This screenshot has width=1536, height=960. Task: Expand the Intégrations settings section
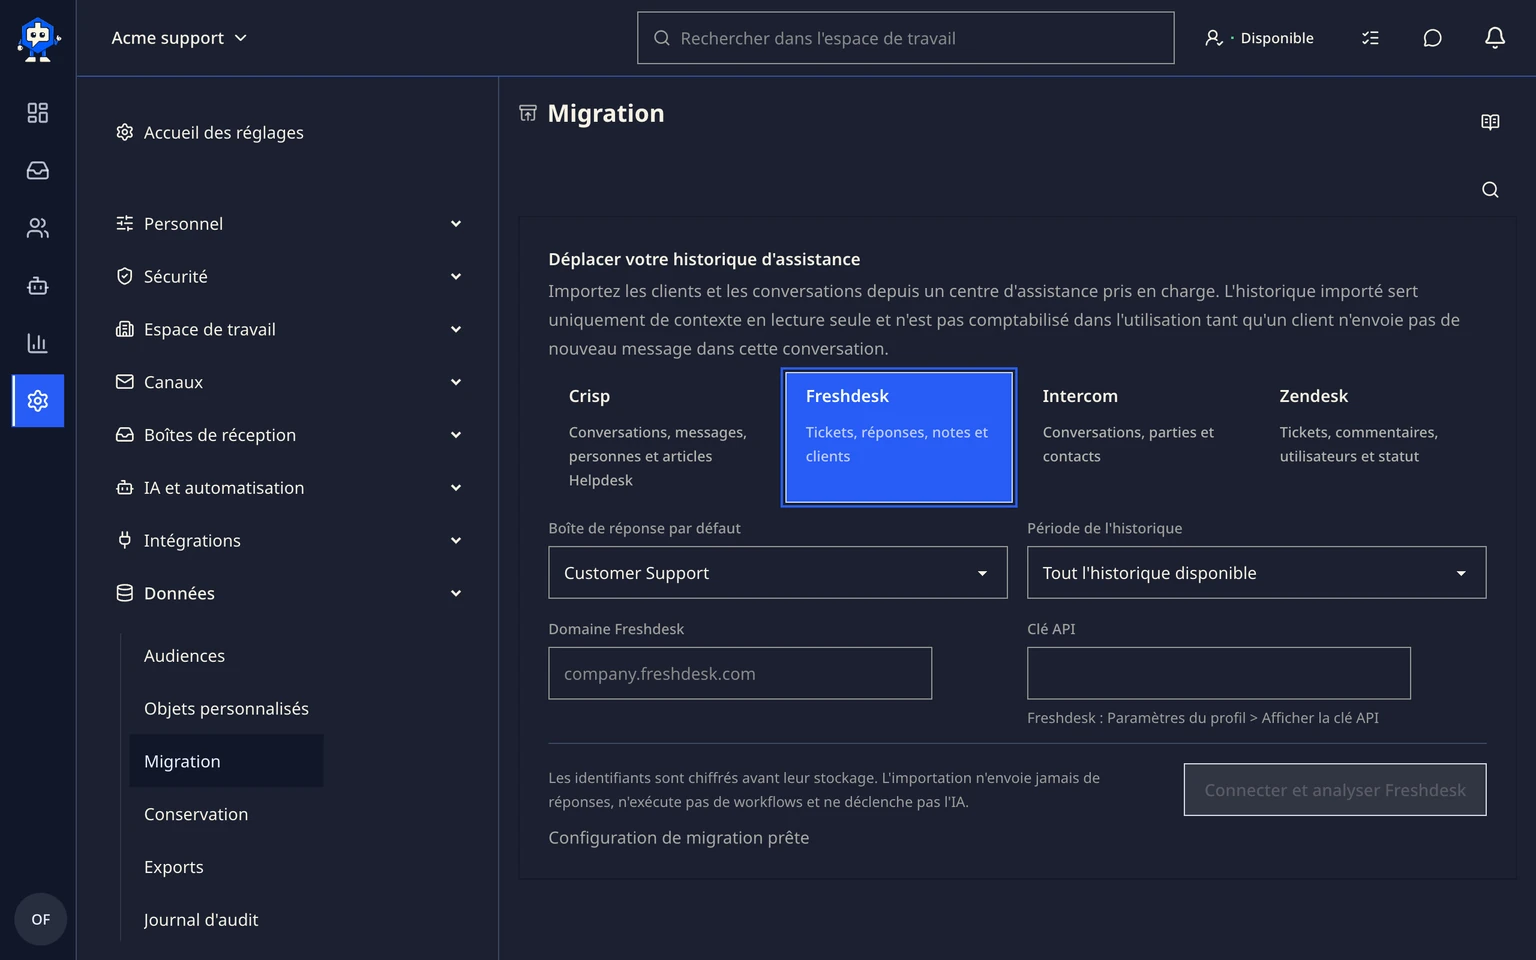coord(289,541)
